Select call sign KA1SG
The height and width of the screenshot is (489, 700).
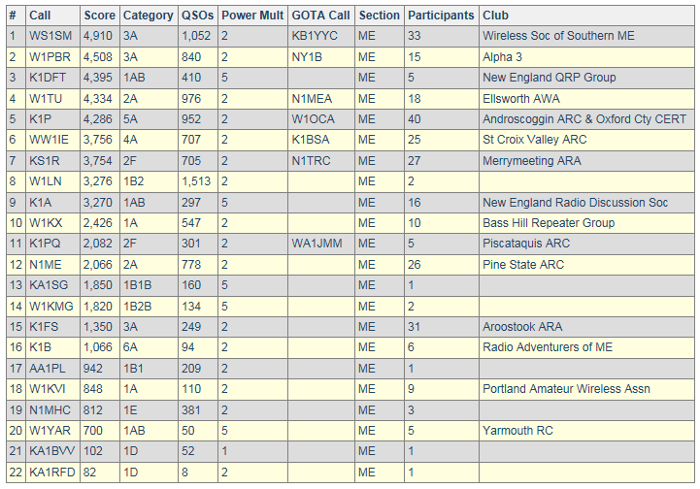pos(48,285)
